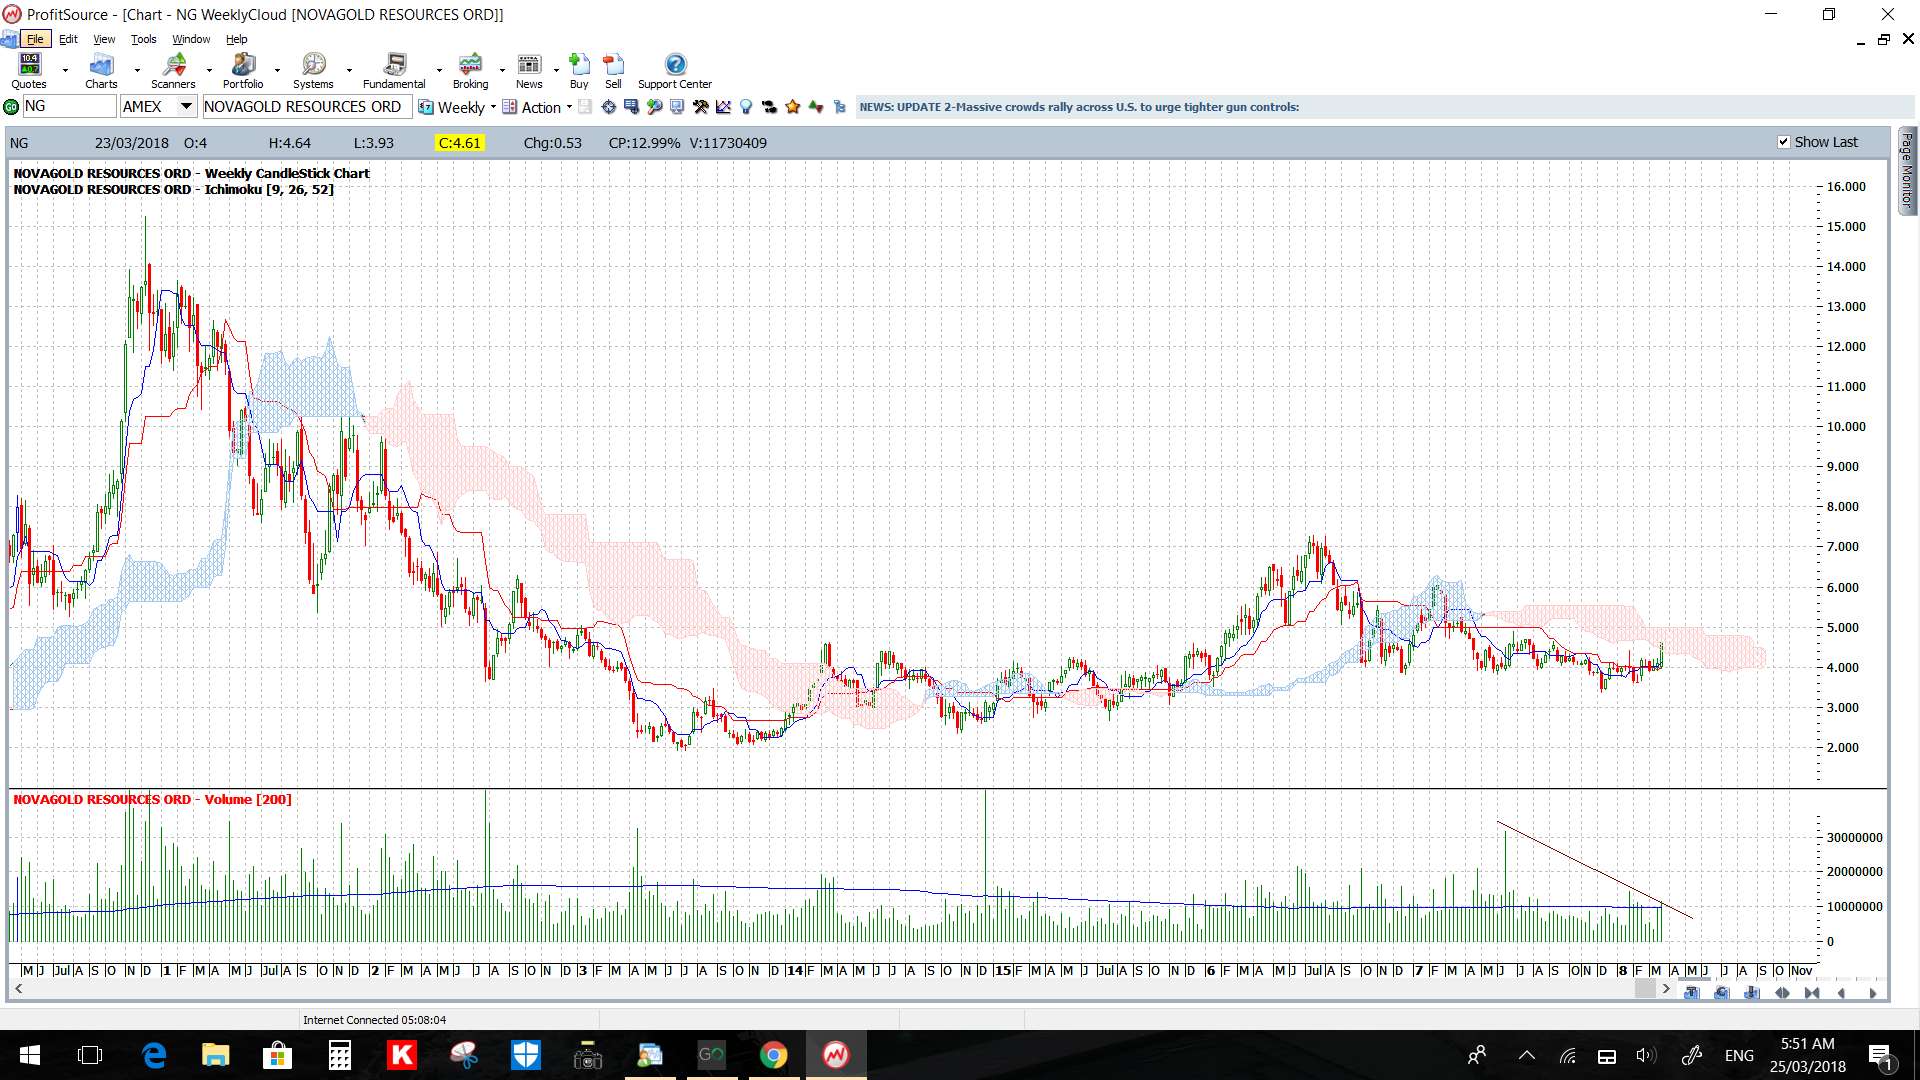Open the Tools menu

tap(144, 39)
